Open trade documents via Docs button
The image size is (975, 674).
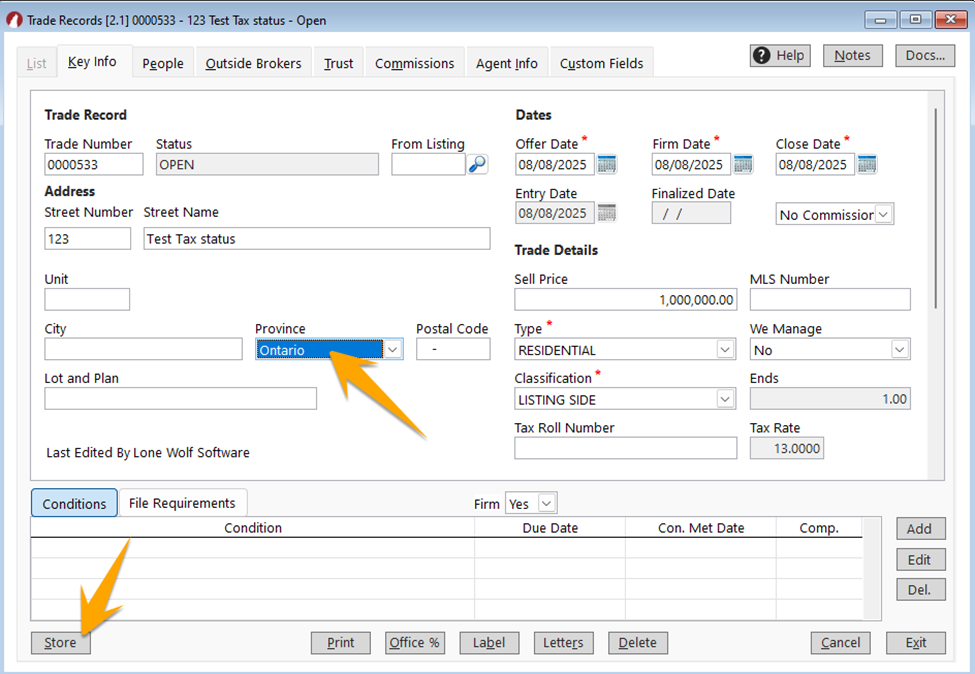[x=924, y=55]
